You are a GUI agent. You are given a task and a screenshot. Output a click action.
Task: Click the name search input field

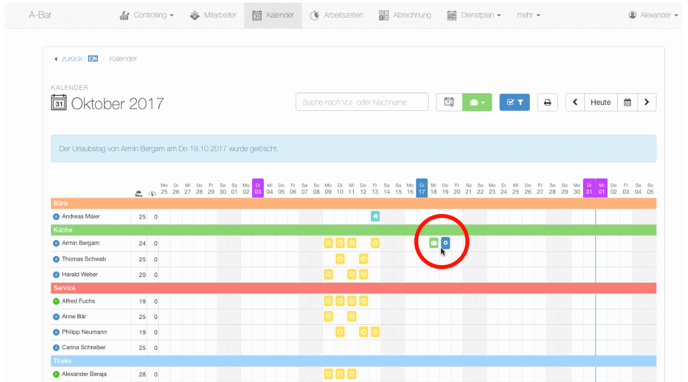362,102
